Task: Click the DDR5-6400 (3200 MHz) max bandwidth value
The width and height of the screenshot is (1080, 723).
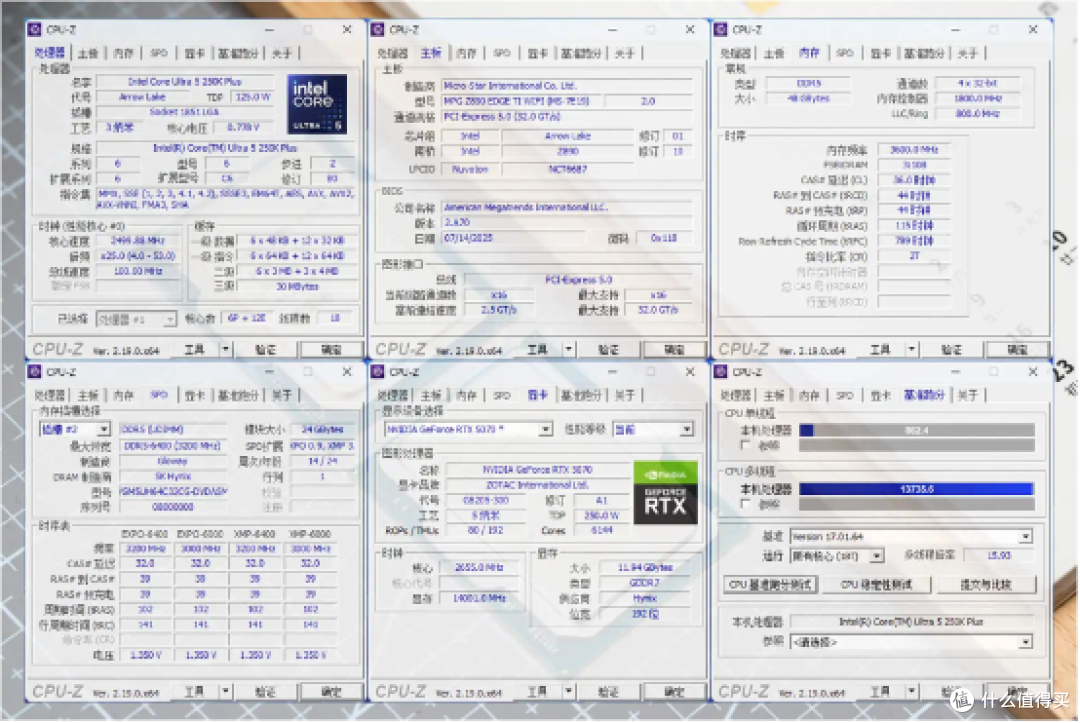Action: [173, 446]
